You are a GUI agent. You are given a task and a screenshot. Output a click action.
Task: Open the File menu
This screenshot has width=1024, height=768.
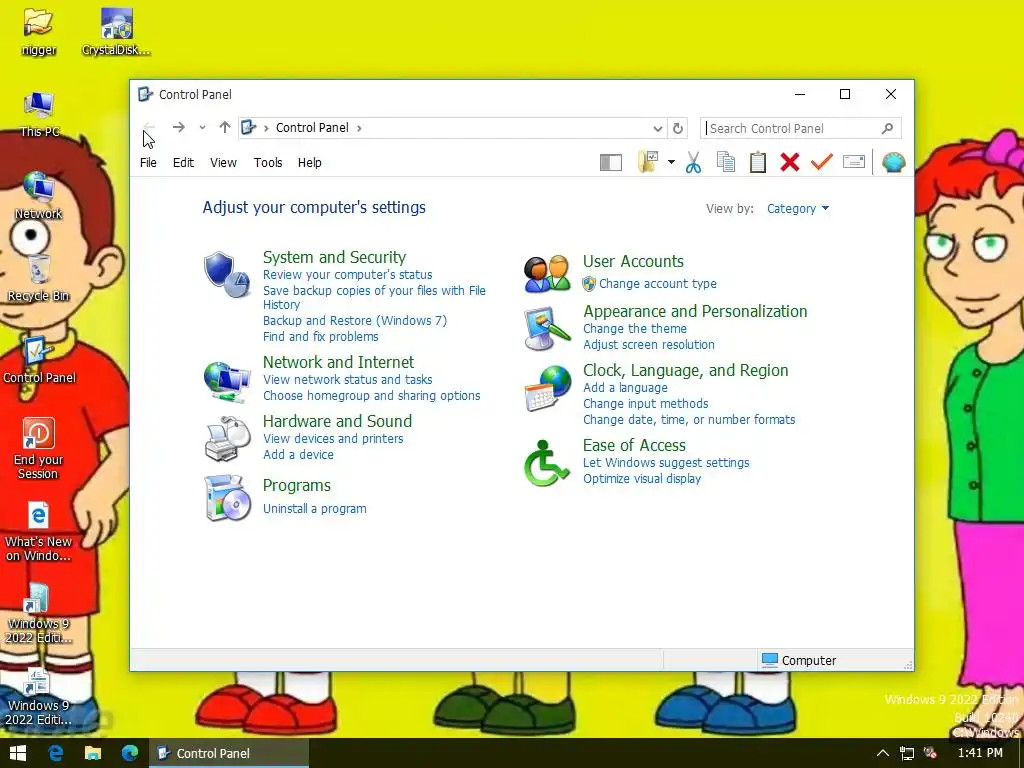pyautogui.click(x=148, y=163)
